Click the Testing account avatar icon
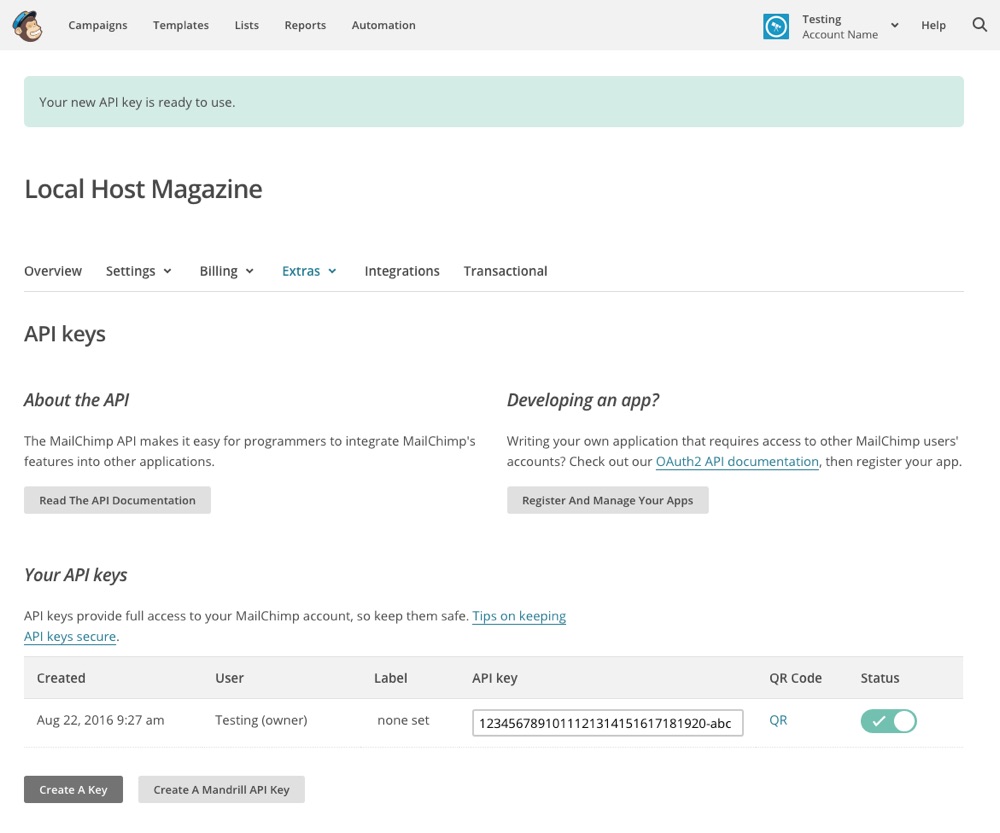The width and height of the screenshot is (1000, 833). (x=776, y=26)
